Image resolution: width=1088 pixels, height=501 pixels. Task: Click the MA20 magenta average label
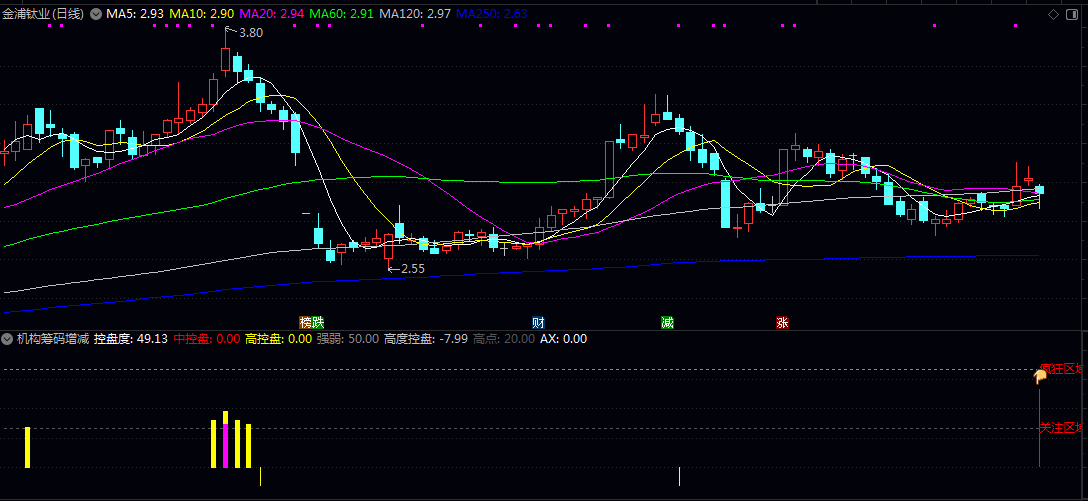click(272, 14)
